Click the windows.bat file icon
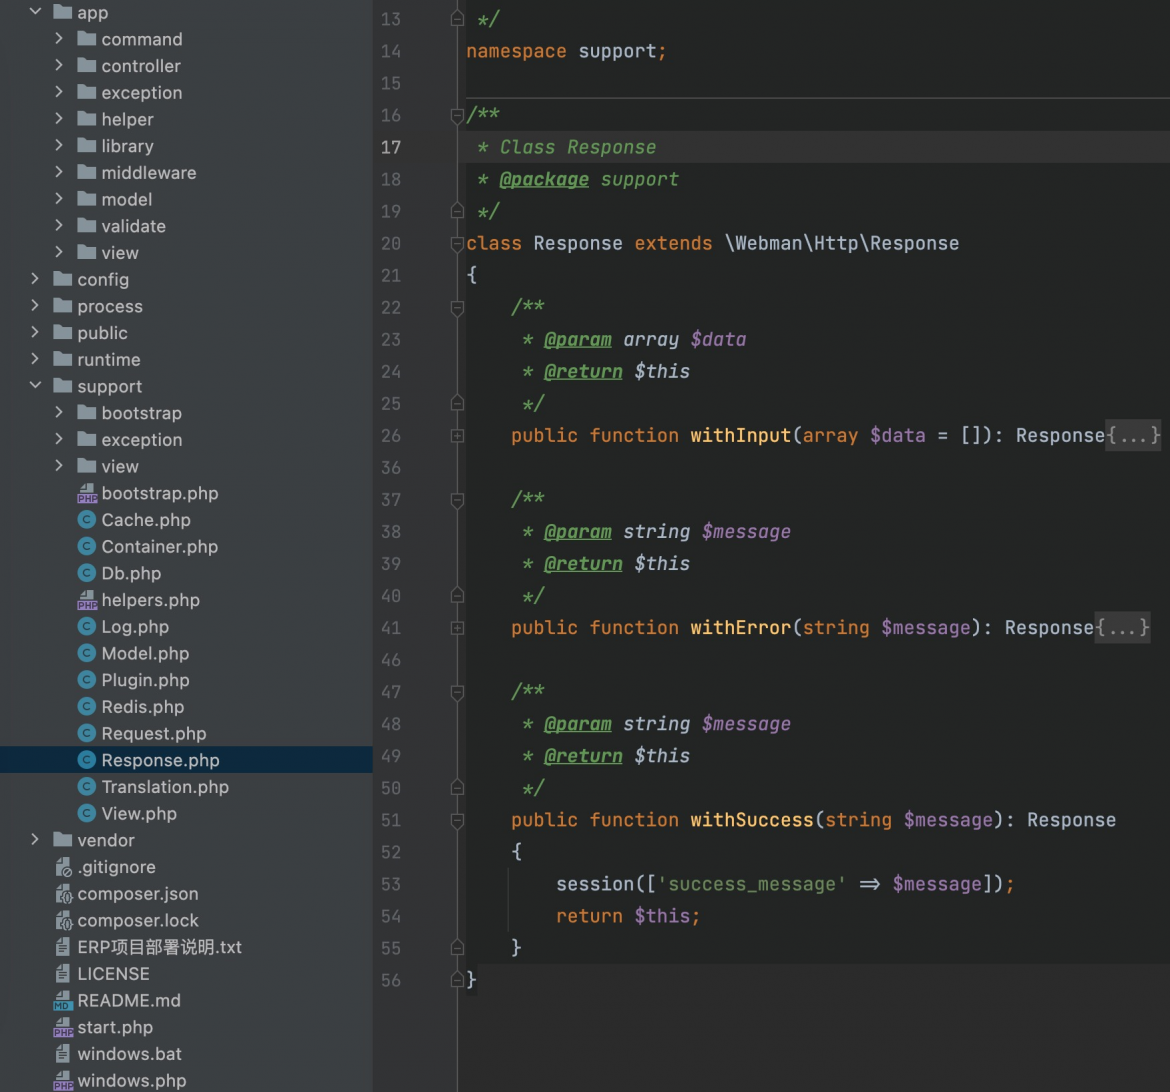This screenshot has height=1092, width=1170. [63, 1053]
